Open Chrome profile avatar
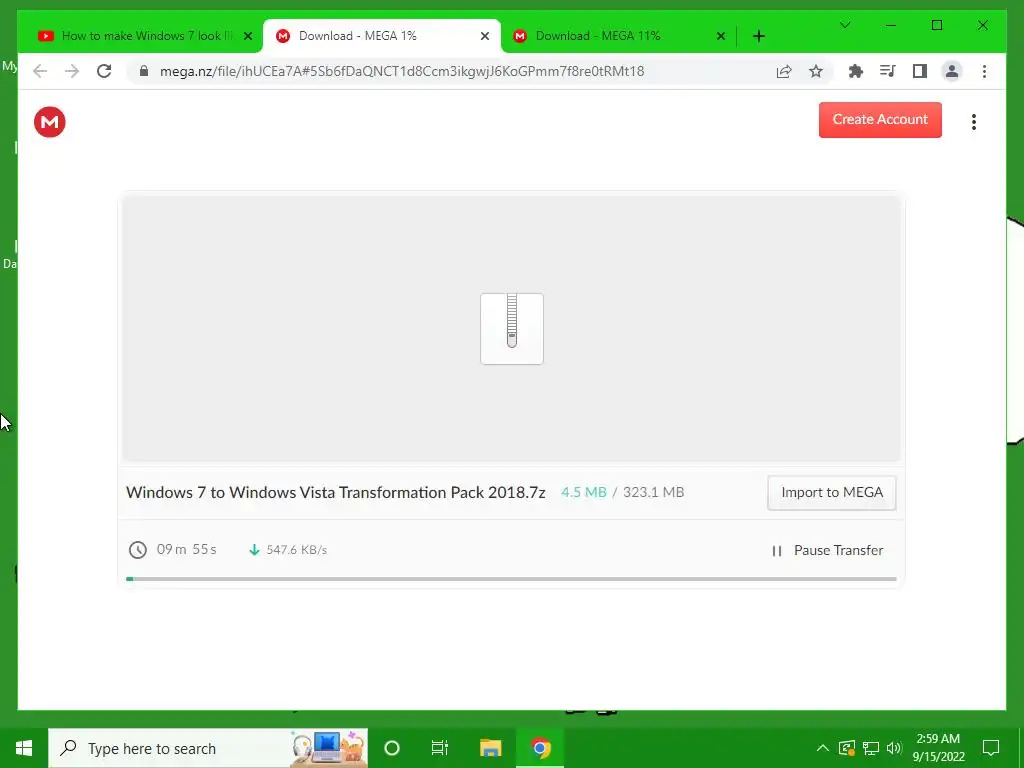The width and height of the screenshot is (1024, 768). (x=952, y=71)
